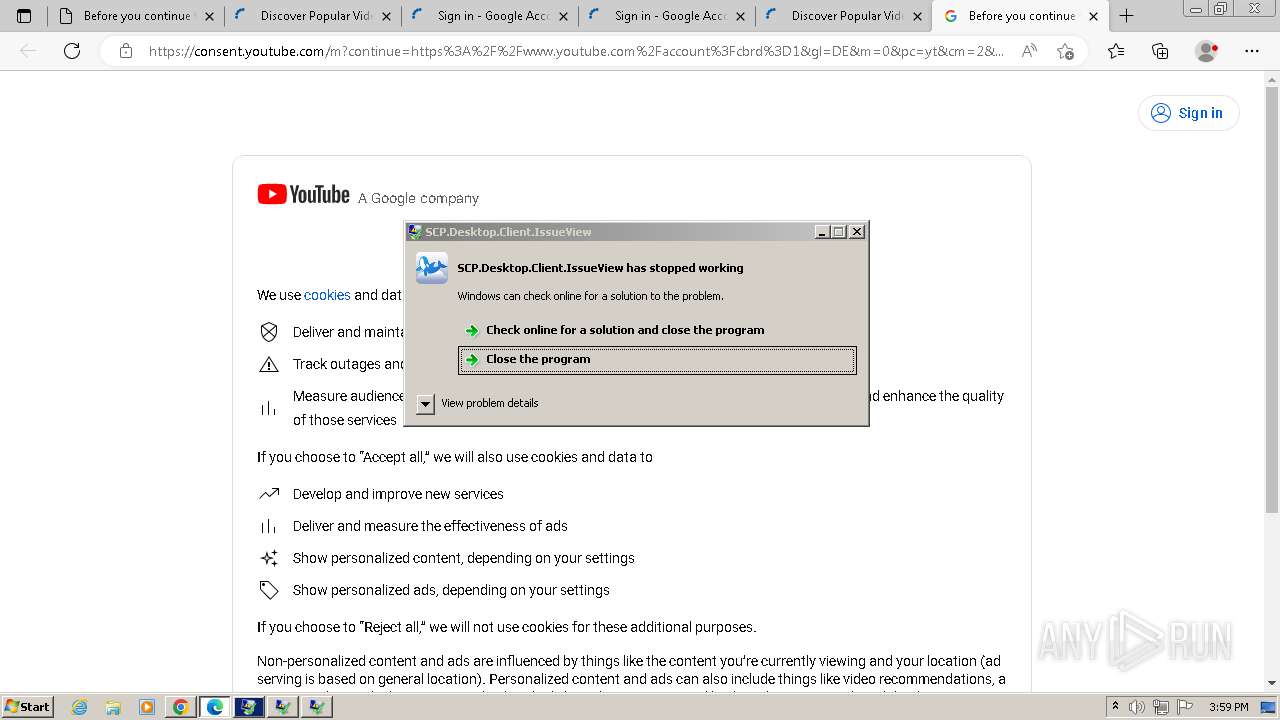The width and height of the screenshot is (1280, 720).
Task: Open the Edge tab actions menu icon
Action: (24, 16)
